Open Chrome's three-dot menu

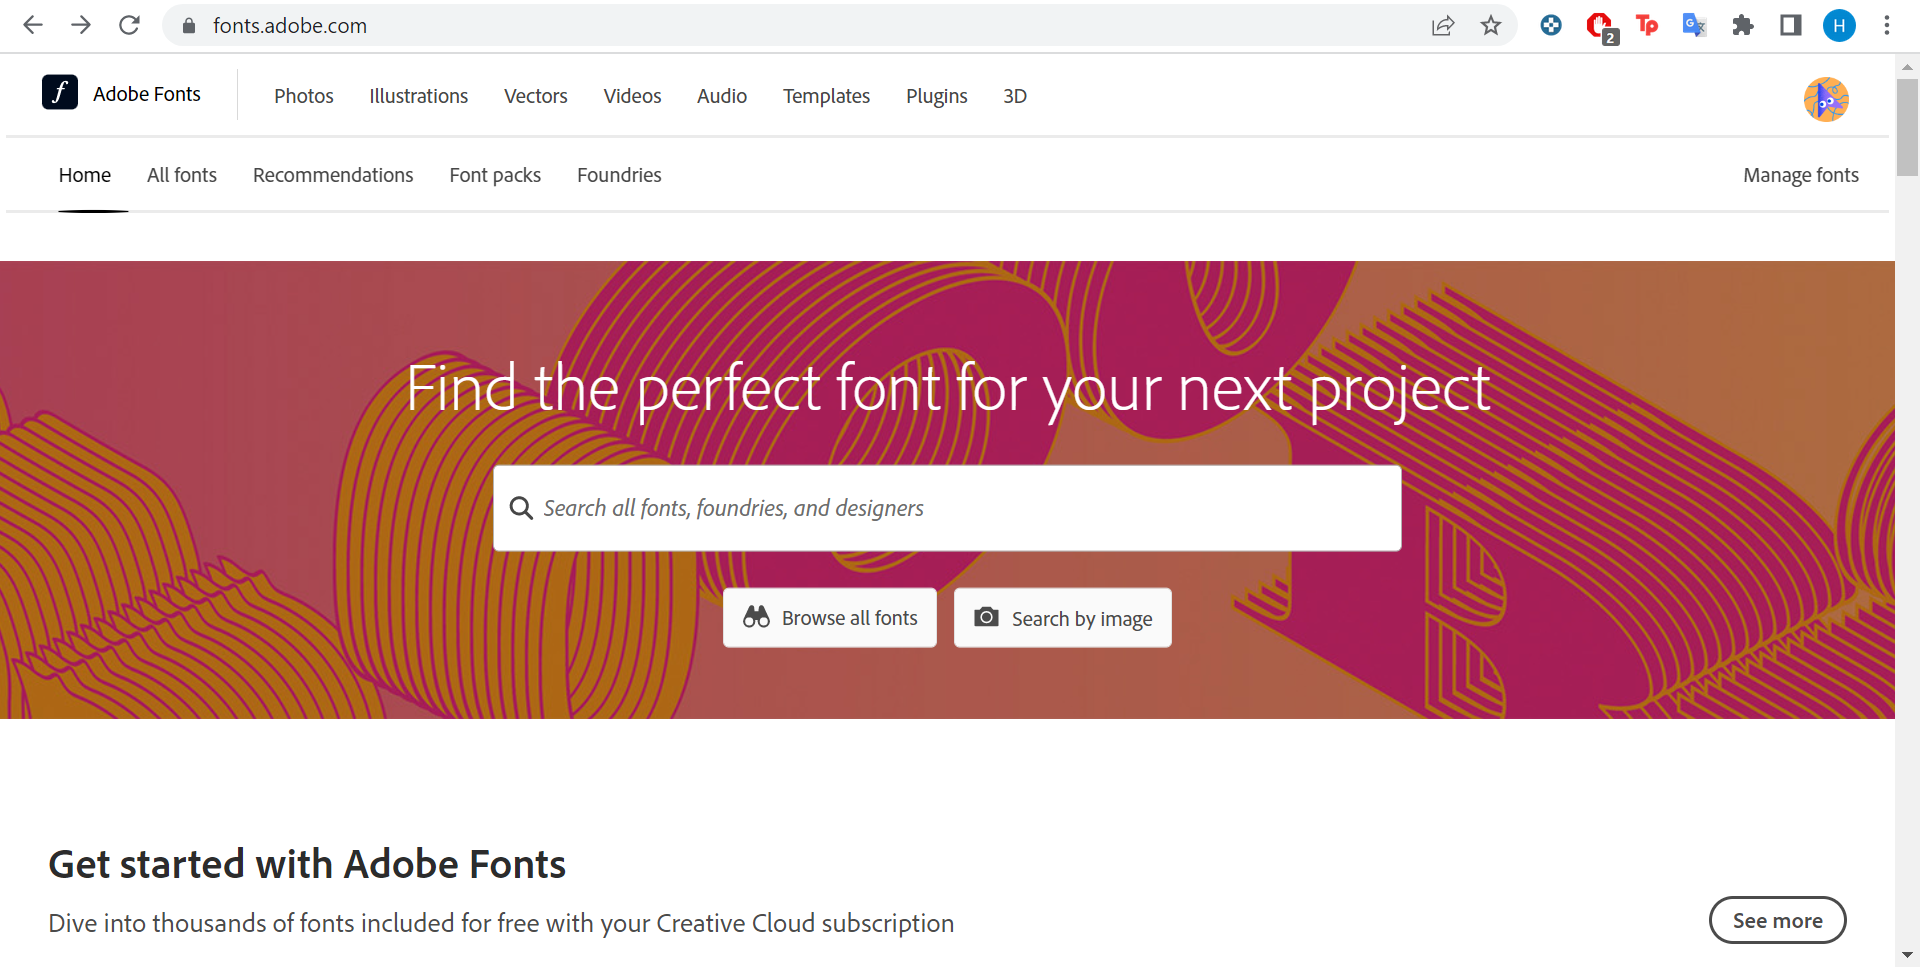coord(1887,25)
